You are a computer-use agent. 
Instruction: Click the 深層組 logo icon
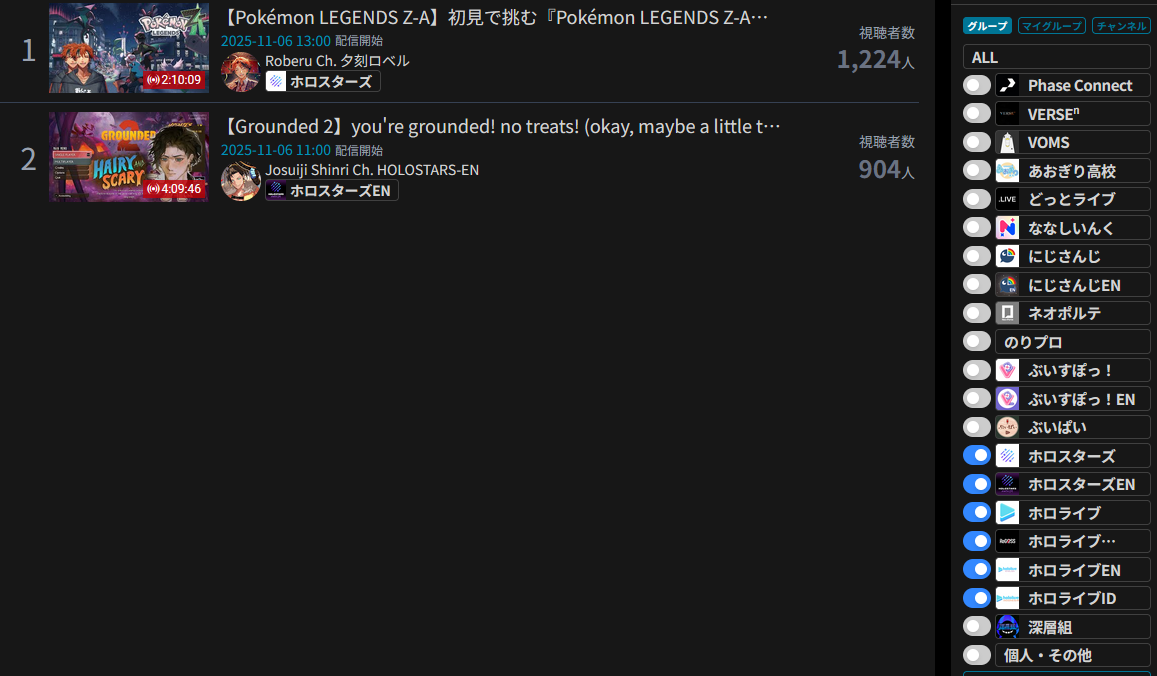coord(1007,627)
